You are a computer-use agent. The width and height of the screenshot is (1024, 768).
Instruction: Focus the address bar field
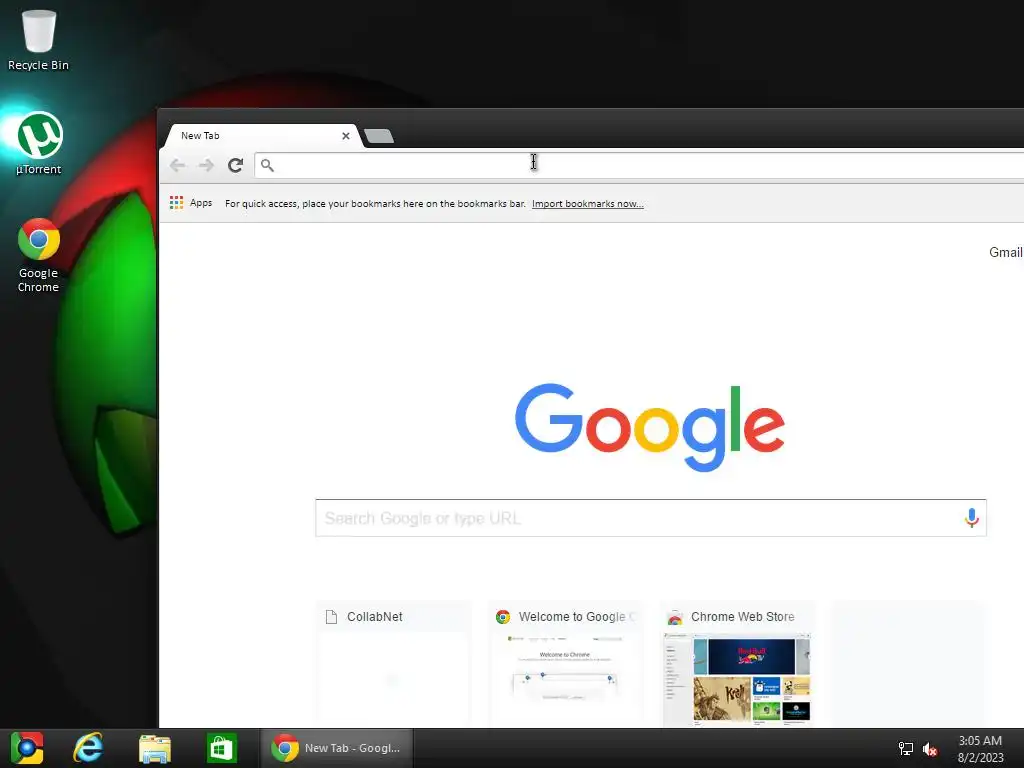tap(640, 165)
